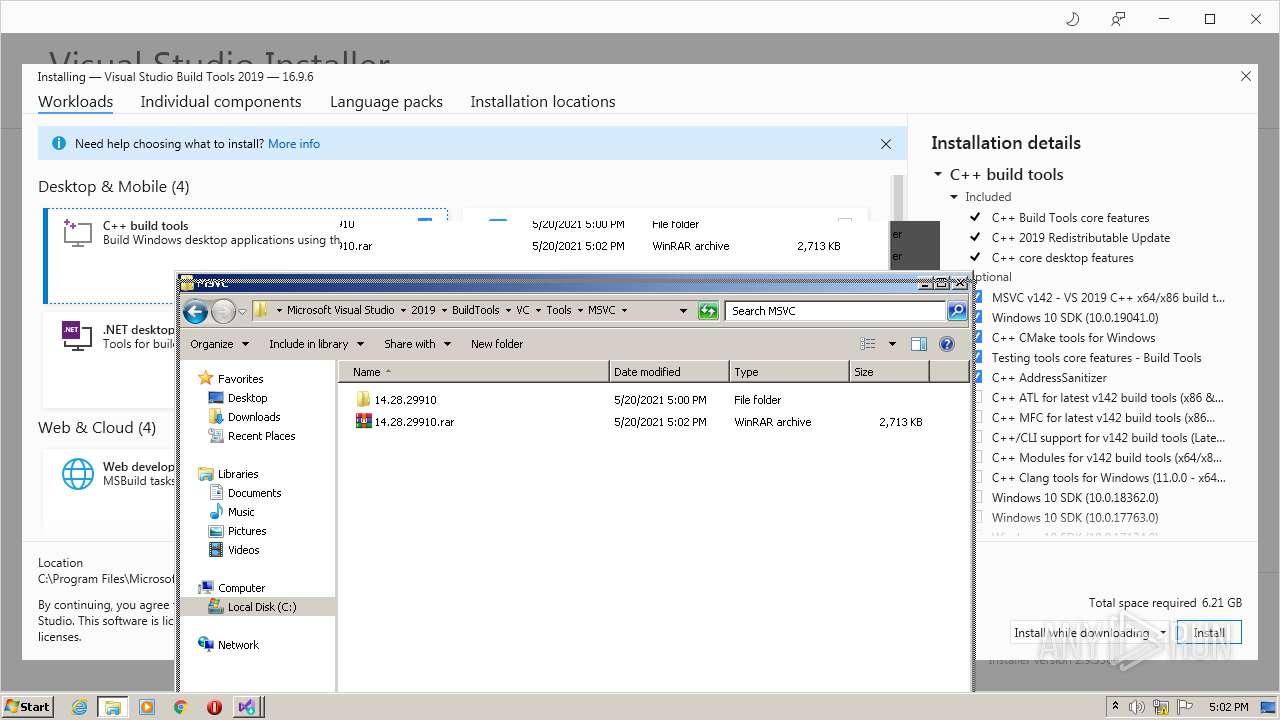1280x720 pixels.
Task: Click the Search MSVC input field
Action: click(835, 311)
